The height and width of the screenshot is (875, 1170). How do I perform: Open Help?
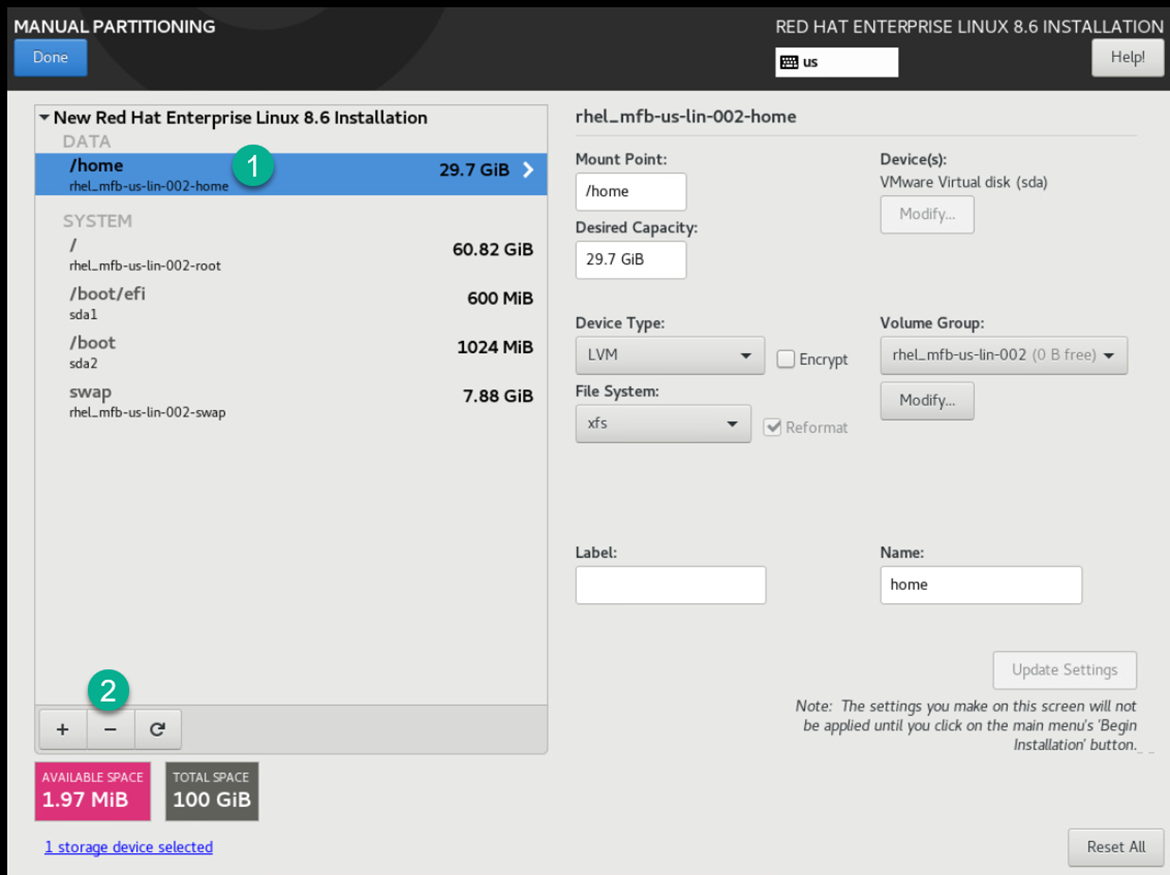(1127, 57)
